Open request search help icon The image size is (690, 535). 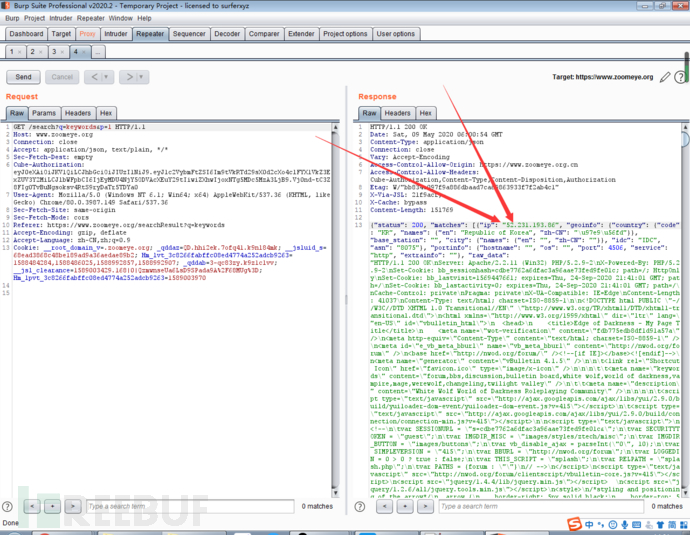tap(7, 506)
